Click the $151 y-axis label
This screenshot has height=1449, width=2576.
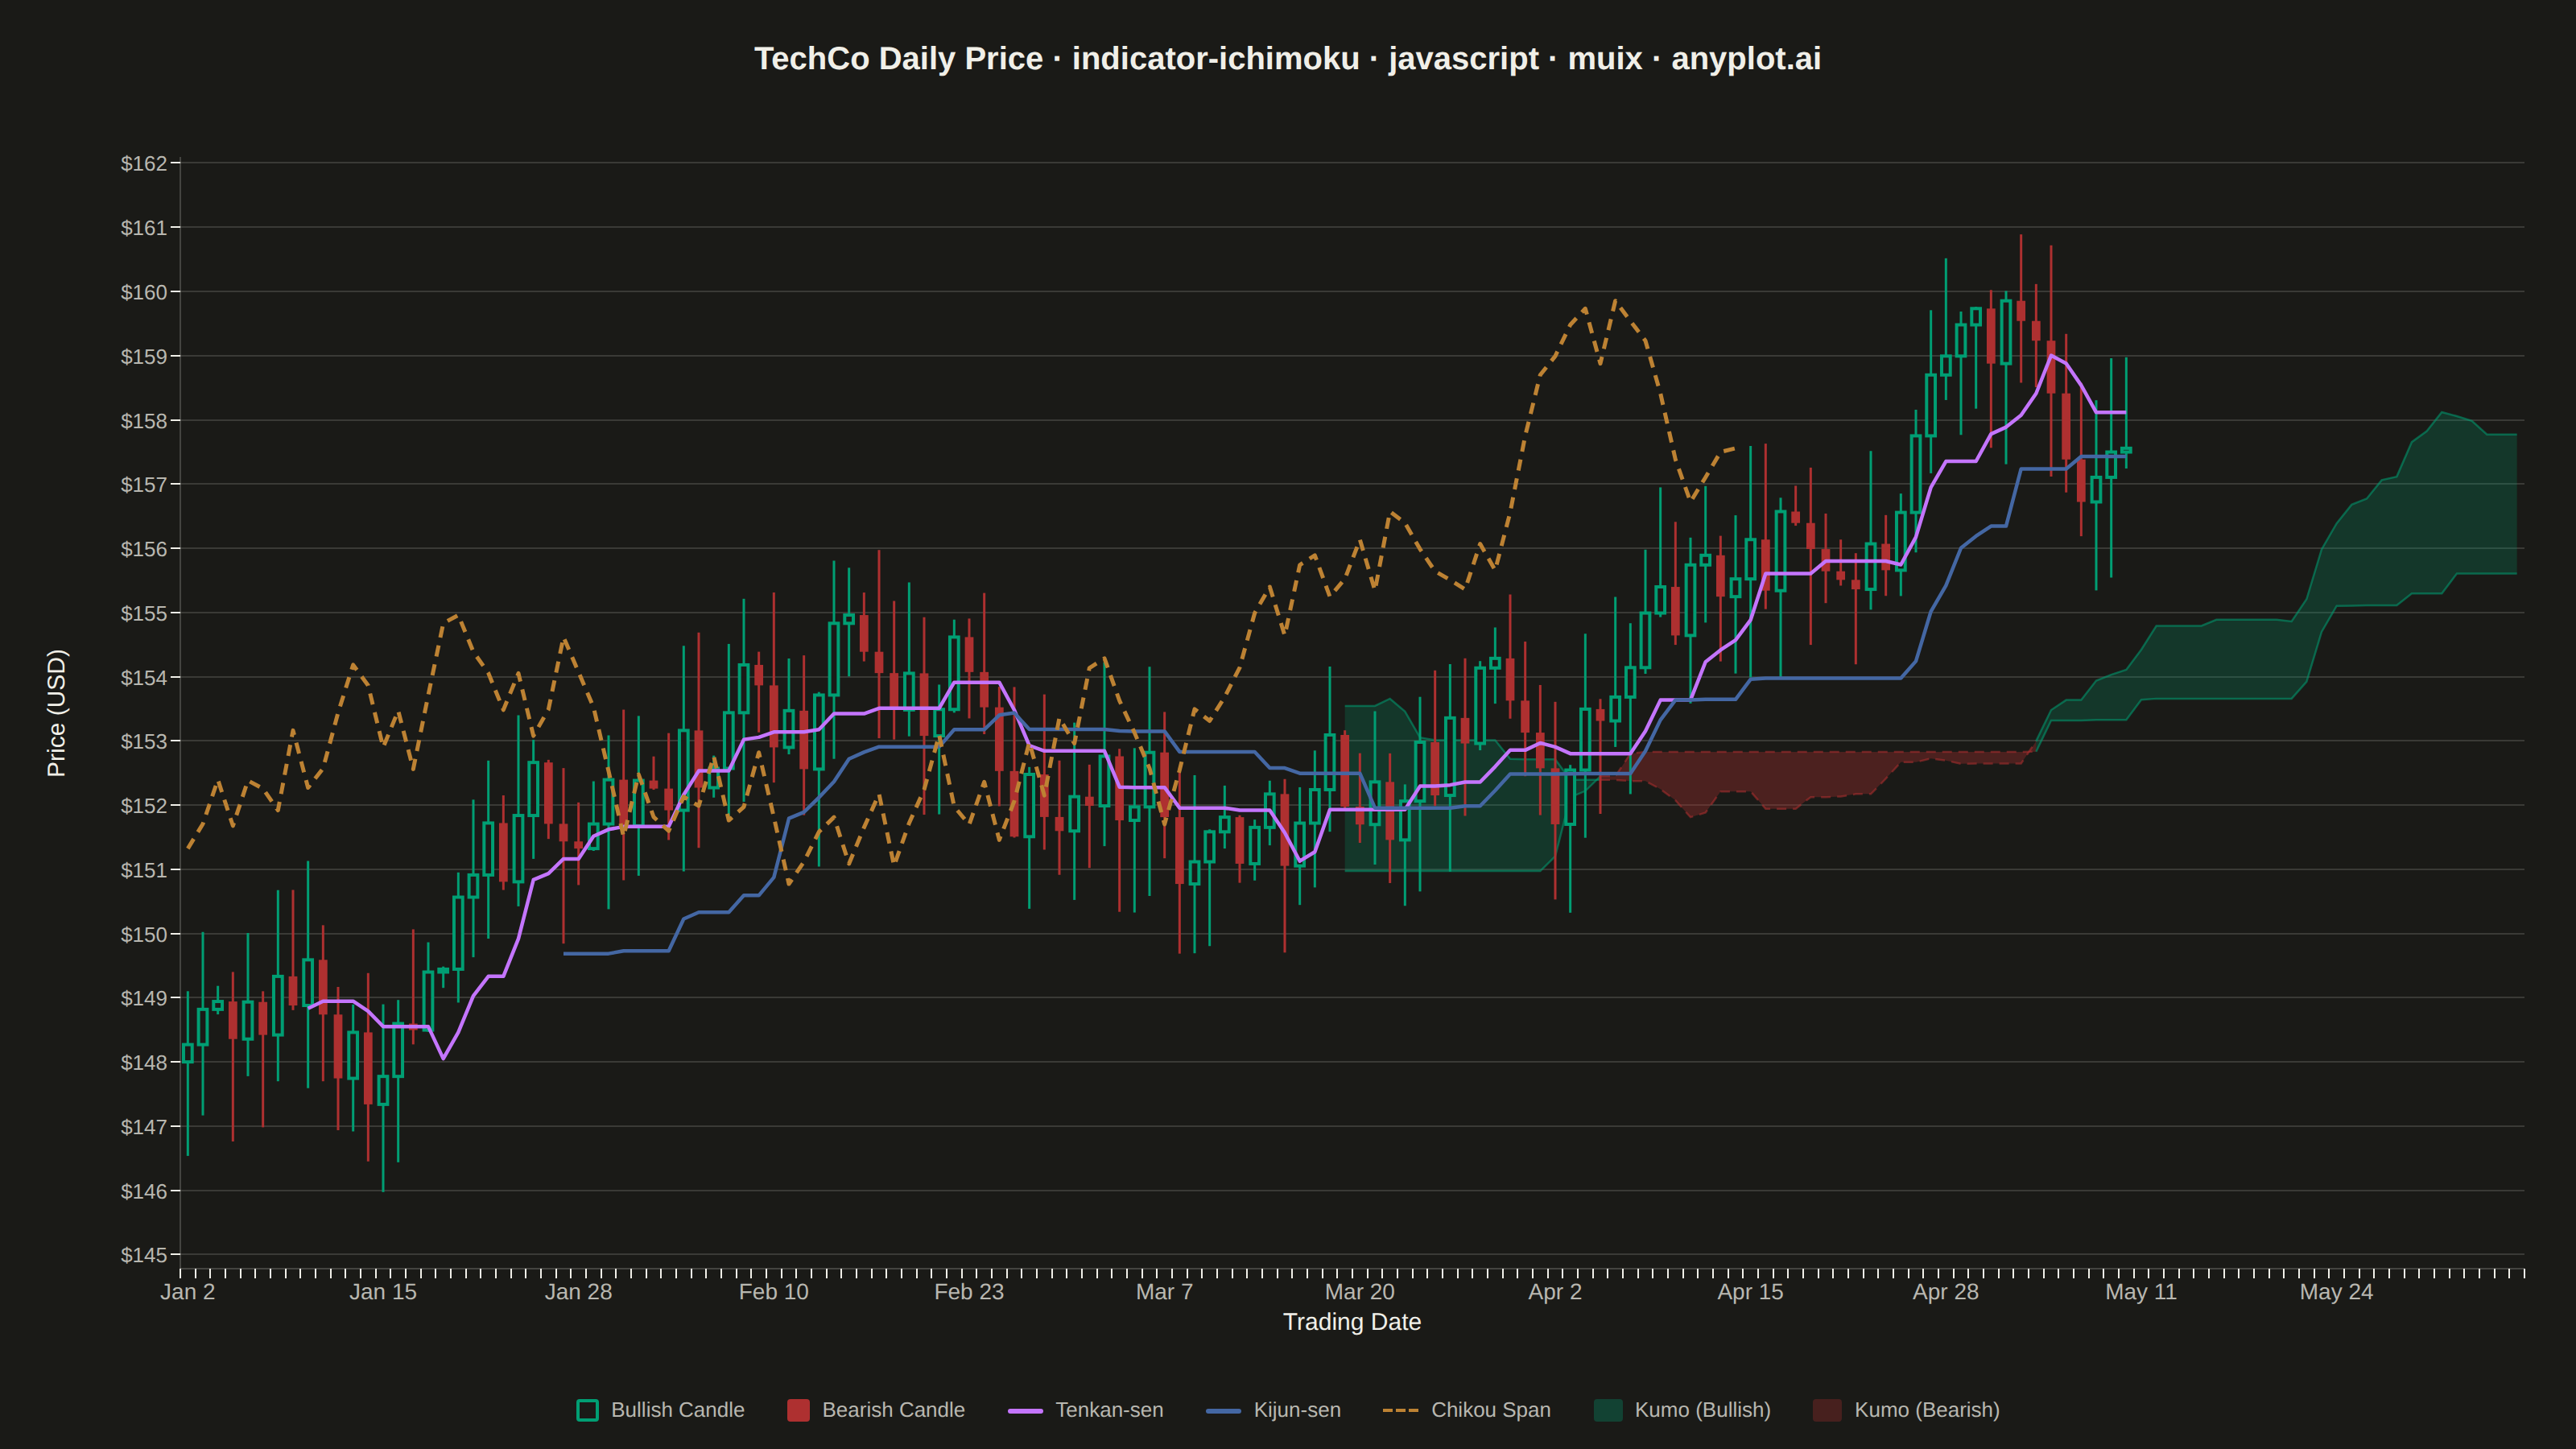pos(144,870)
